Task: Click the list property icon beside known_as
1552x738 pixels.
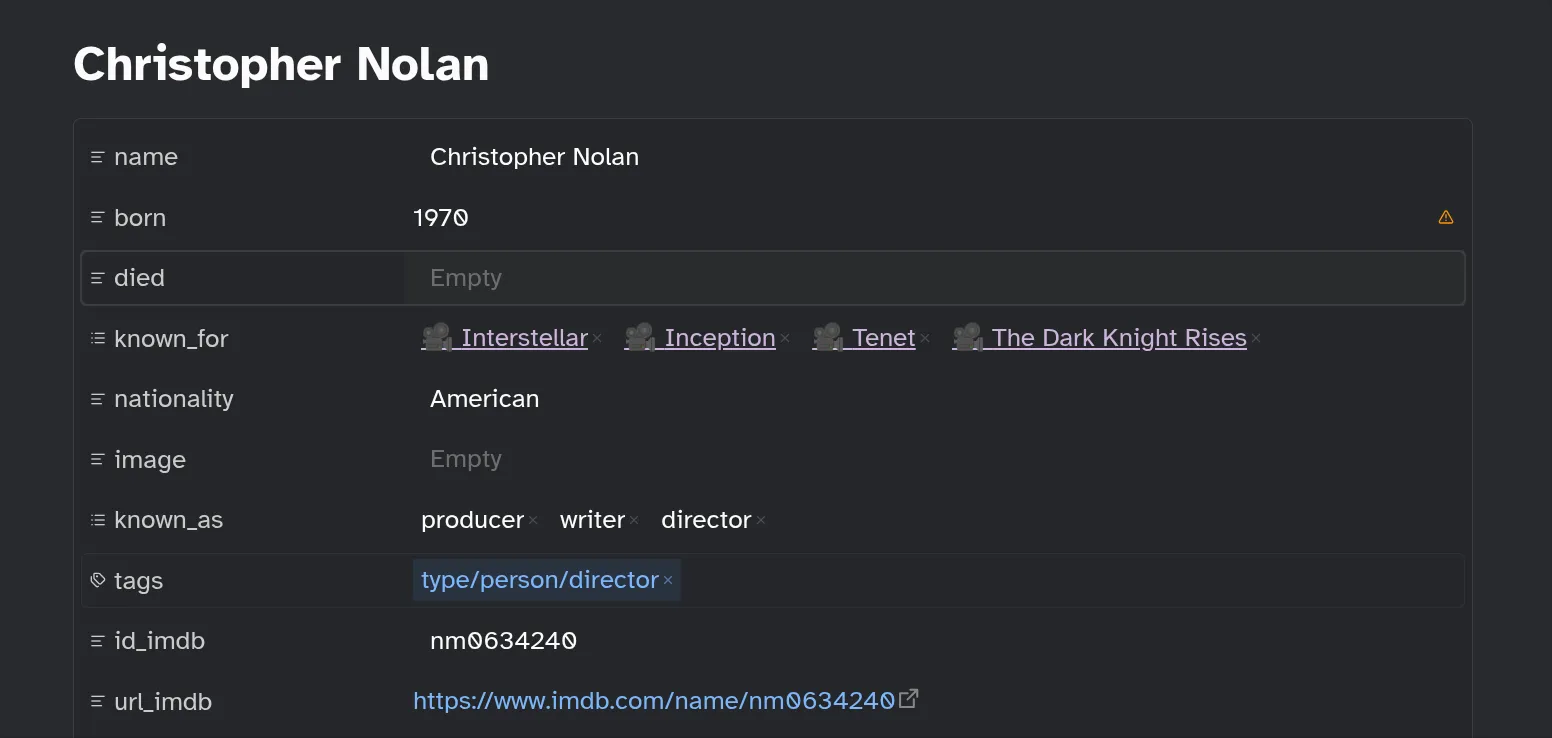Action: (96, 519)
